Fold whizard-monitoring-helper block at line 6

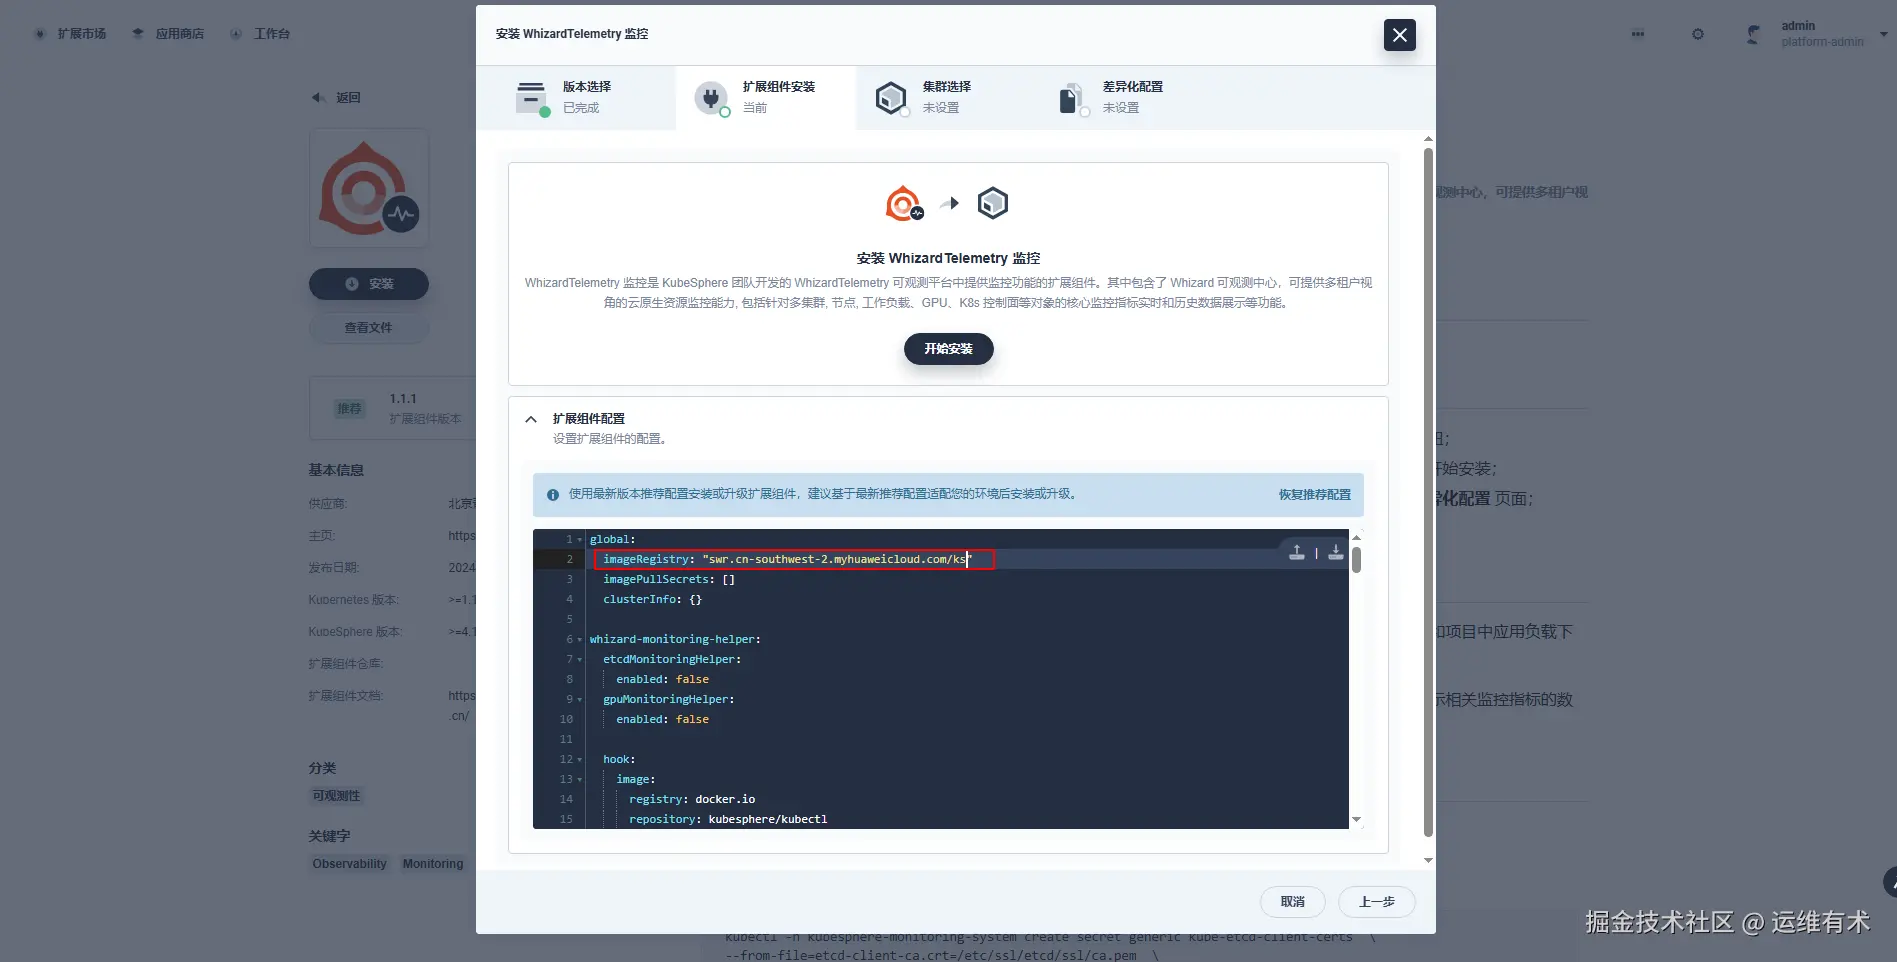pos(580,640)
